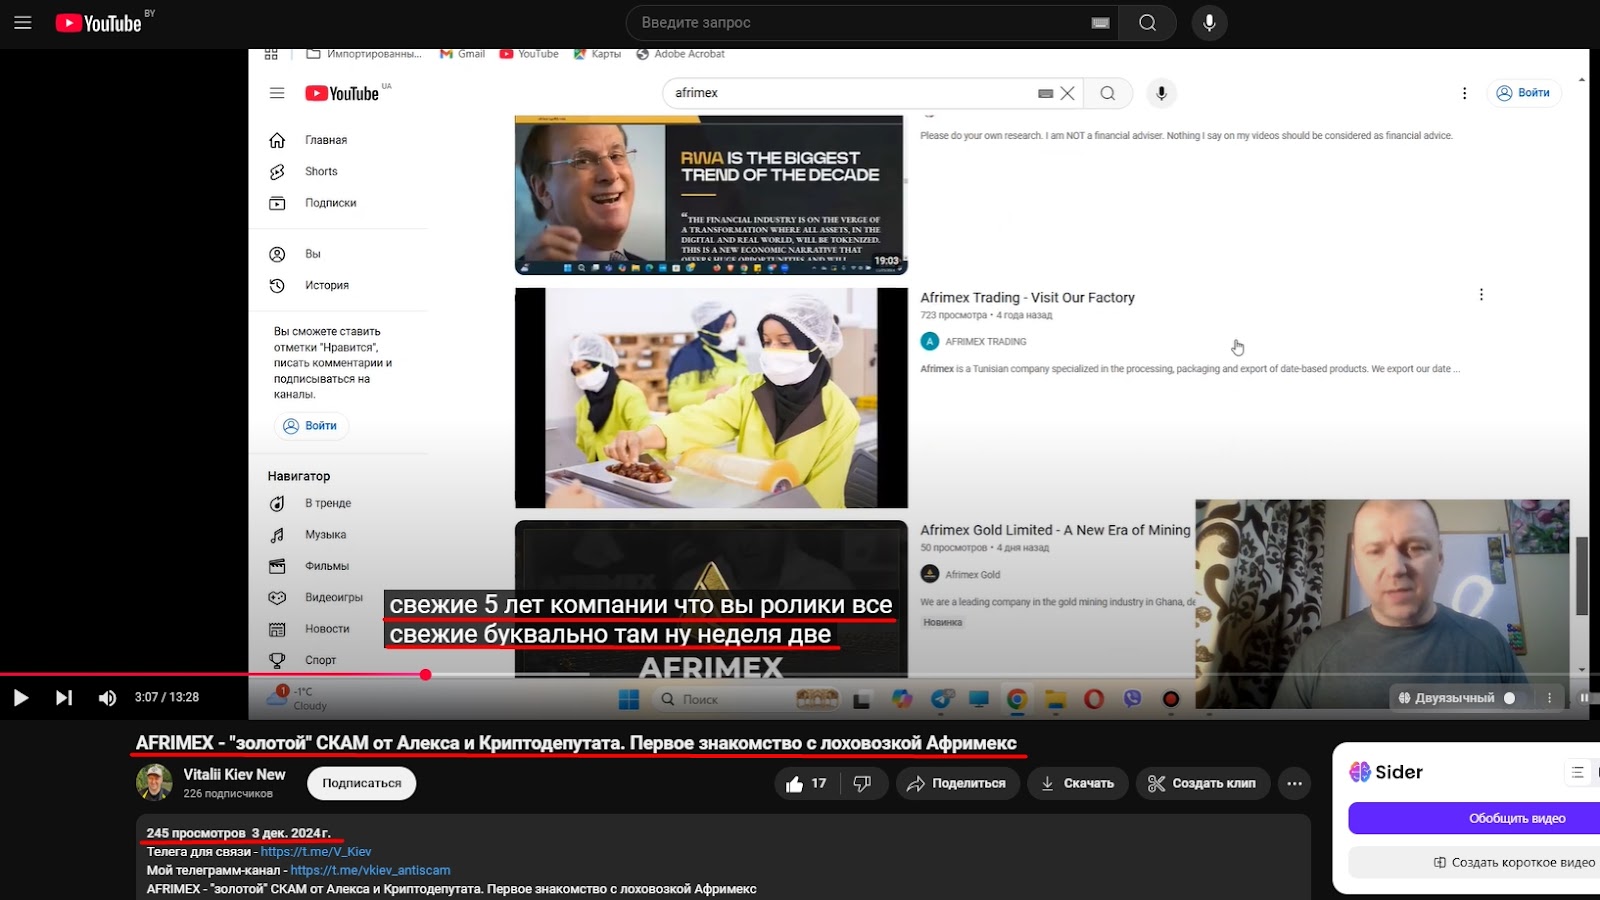Click Sider 'Создать короткое видео' button
Viewport: 1600px width, 900px height.
1474,862
